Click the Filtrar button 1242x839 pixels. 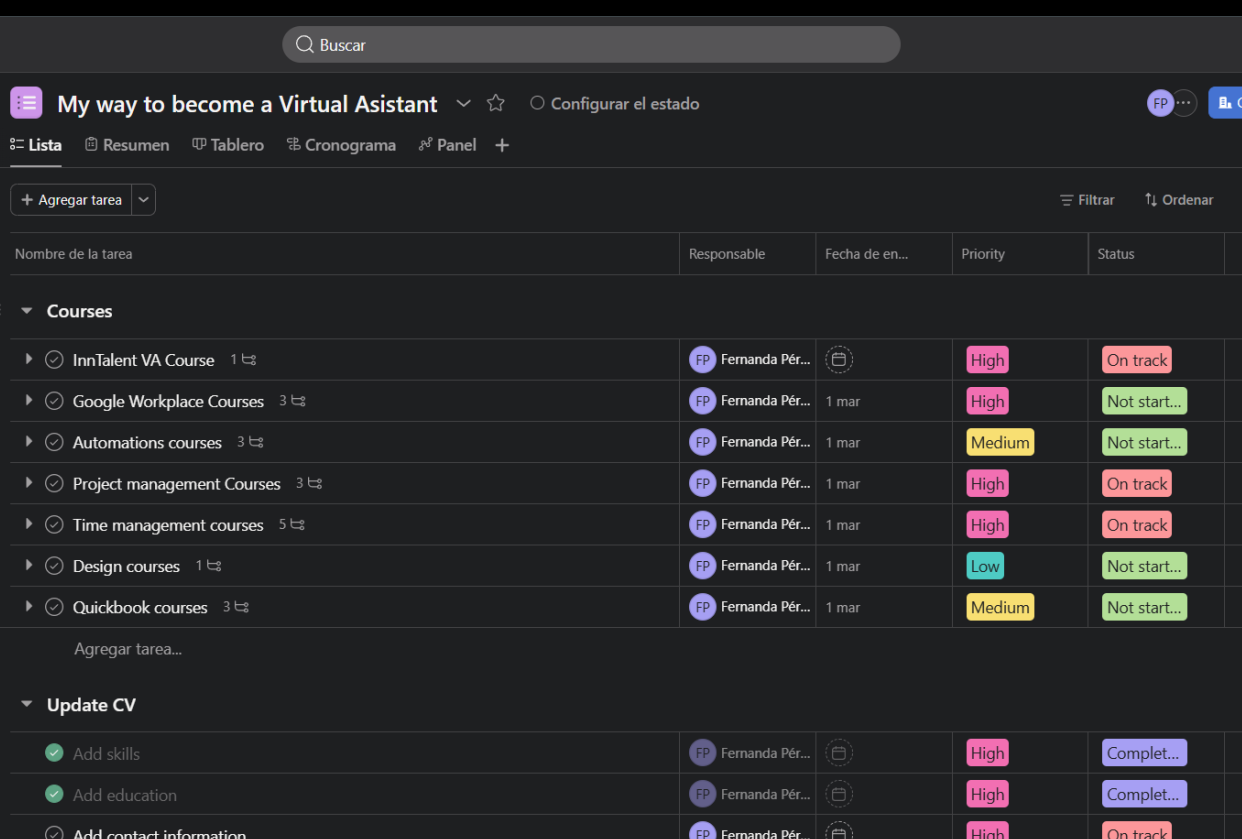(x=1087, y=200)
